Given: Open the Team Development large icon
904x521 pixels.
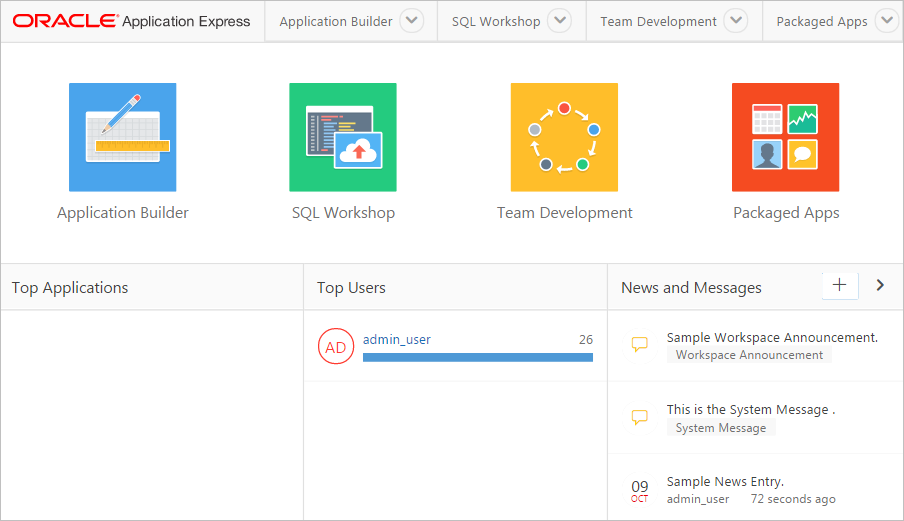Looking at the screenshot, I should click(x=564, y=137).
